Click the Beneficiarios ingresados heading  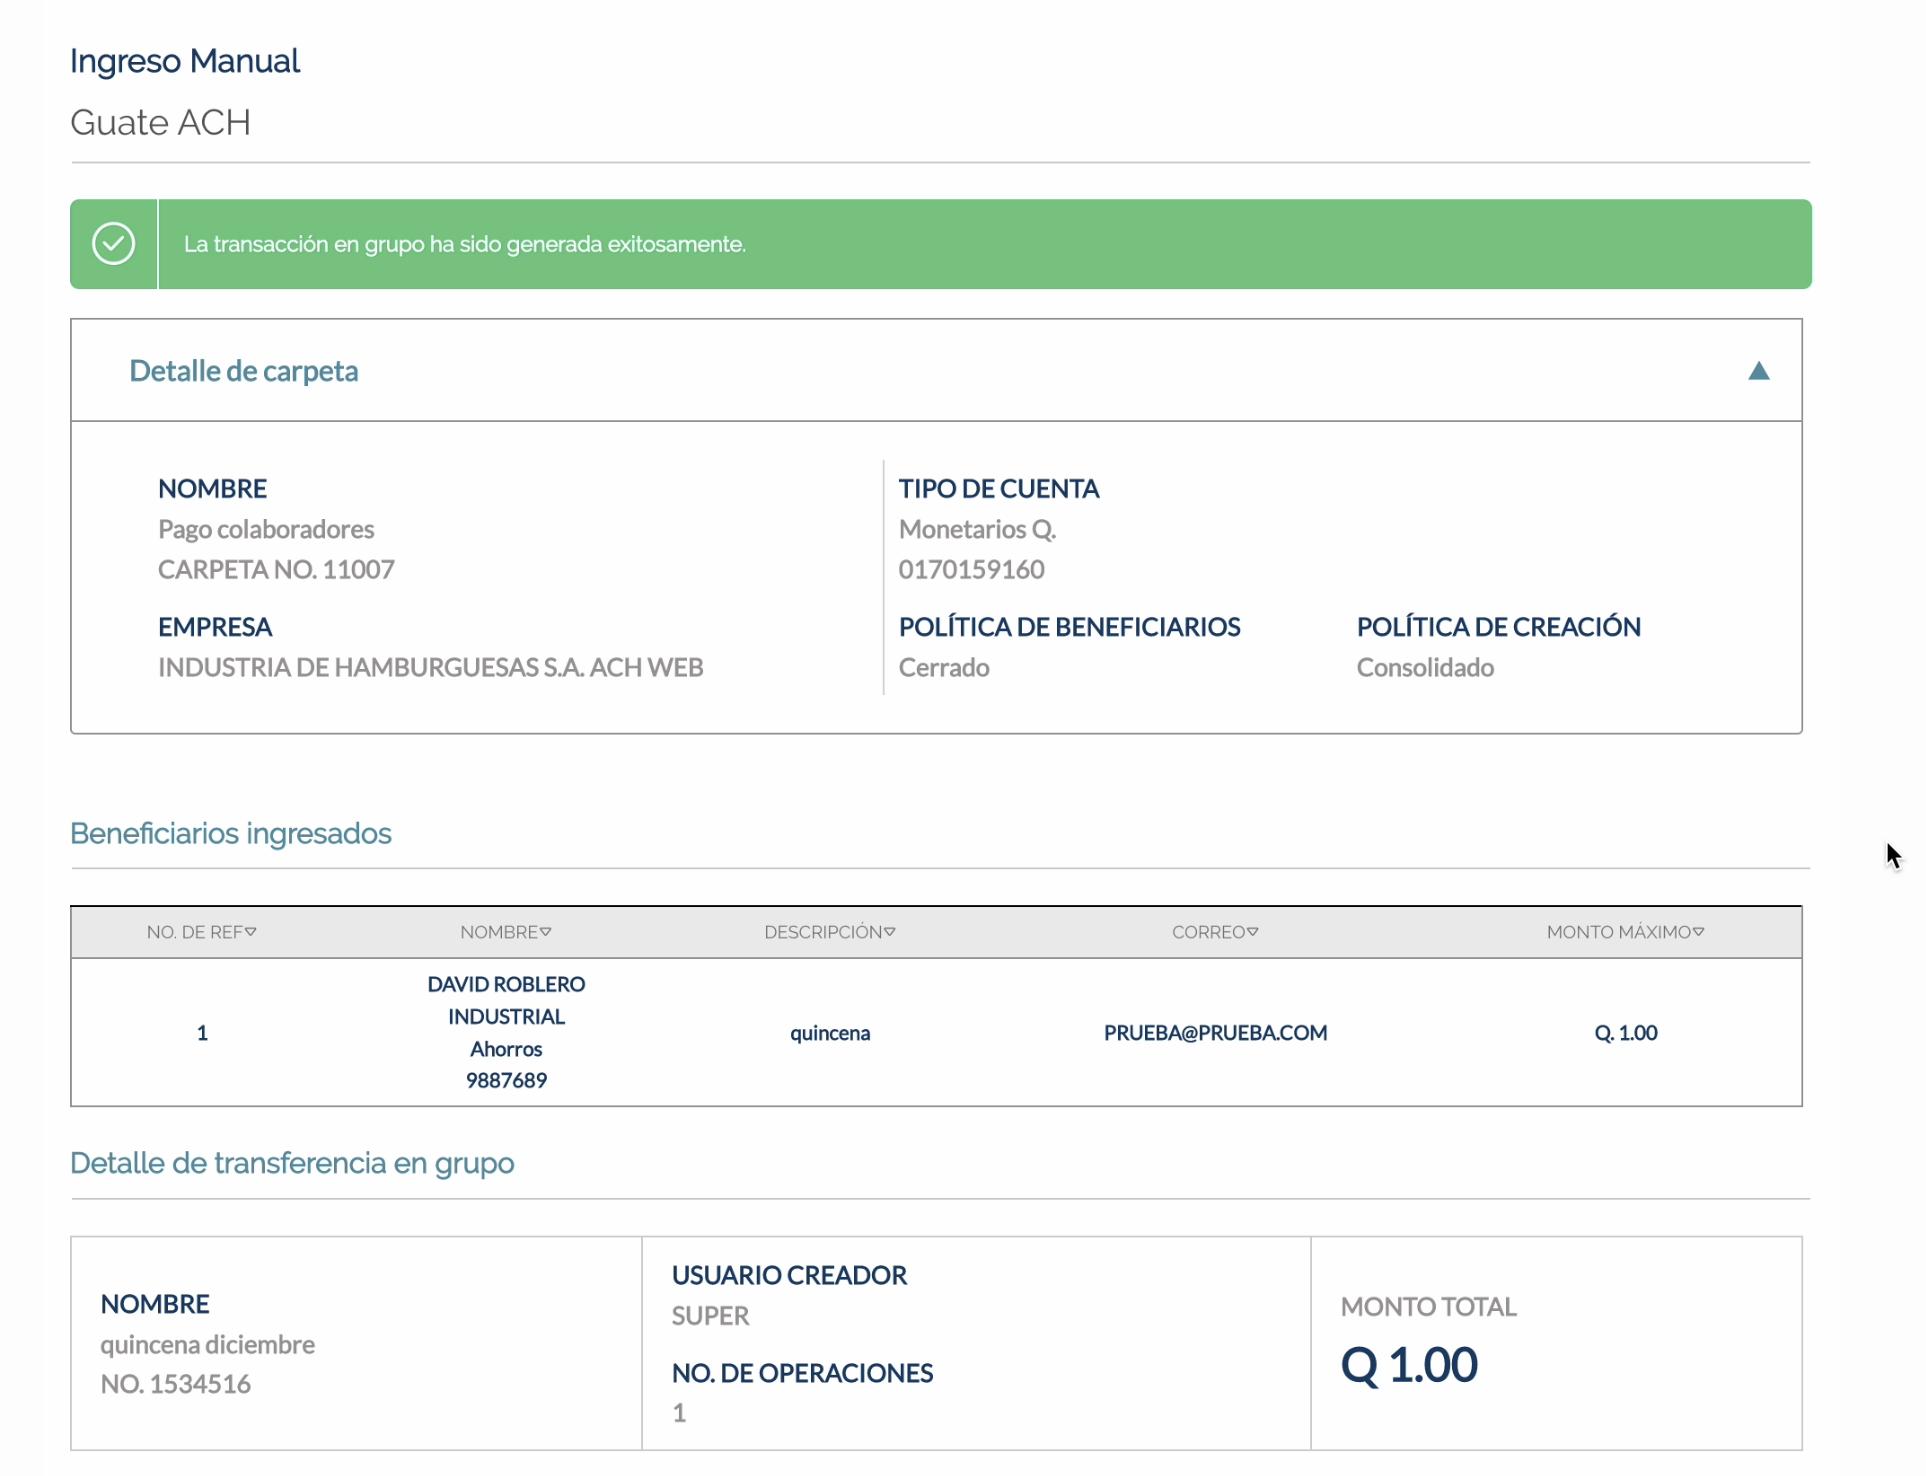click(231, 834)
